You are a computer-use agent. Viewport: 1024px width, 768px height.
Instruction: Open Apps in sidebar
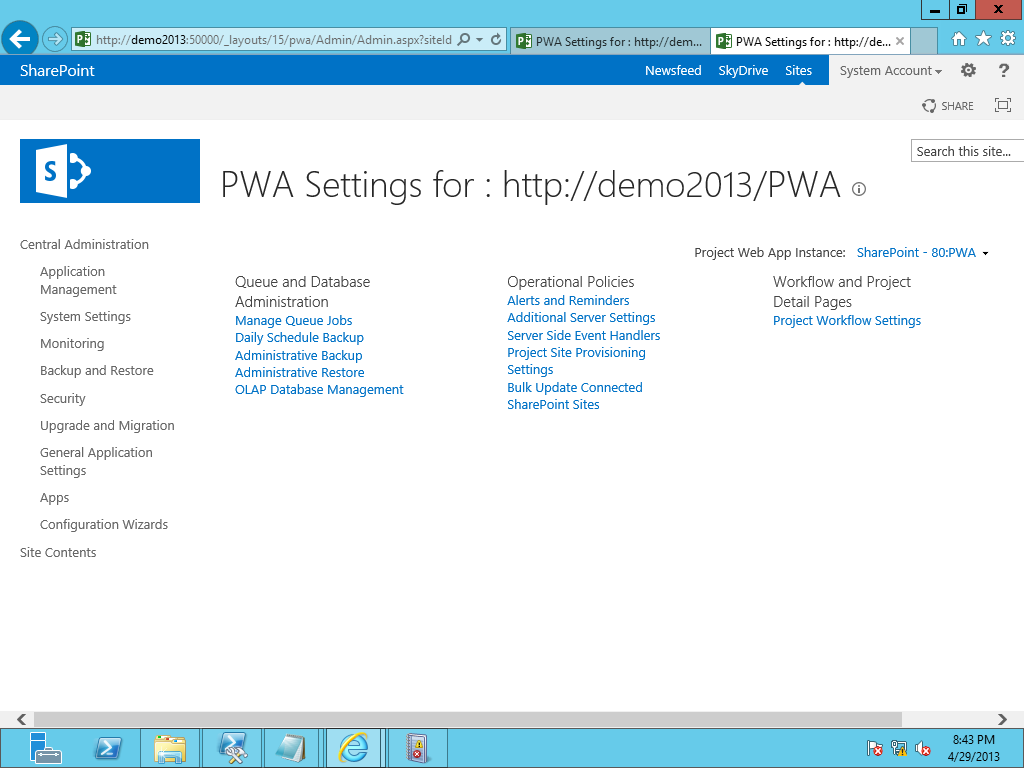click(54, 498)
